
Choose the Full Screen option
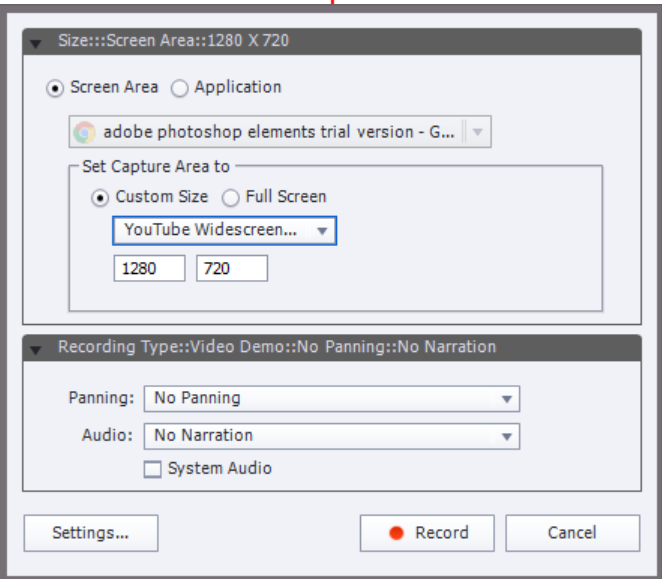[x=230, y=197]
